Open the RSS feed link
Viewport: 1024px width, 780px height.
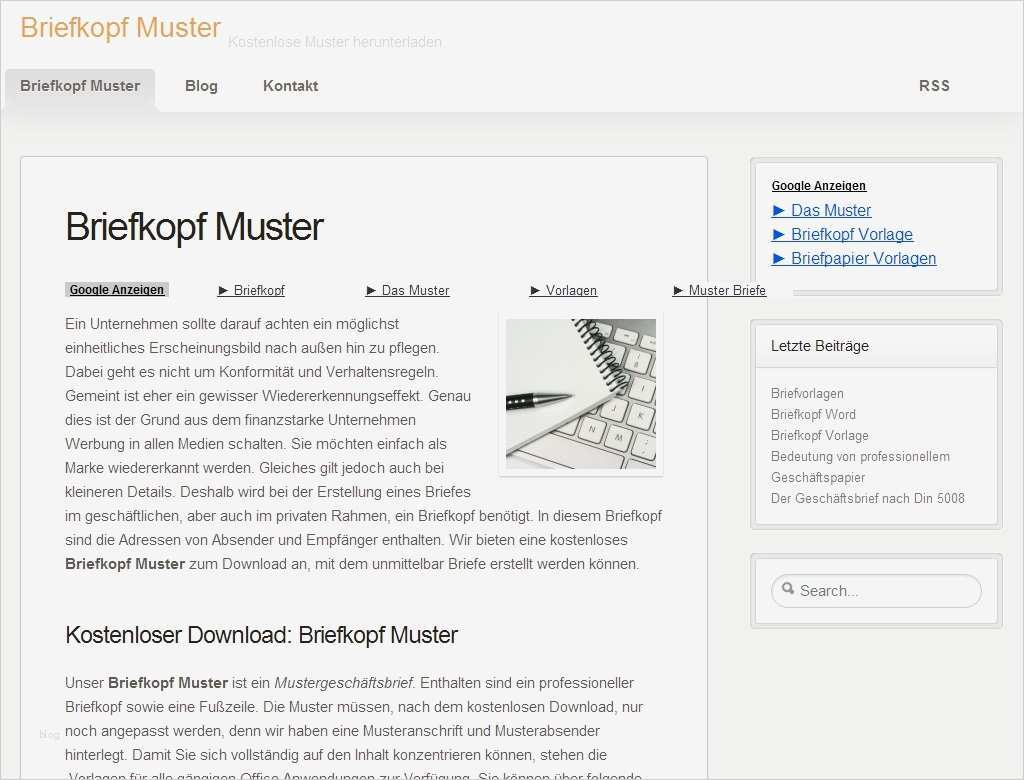click(935, 86)
